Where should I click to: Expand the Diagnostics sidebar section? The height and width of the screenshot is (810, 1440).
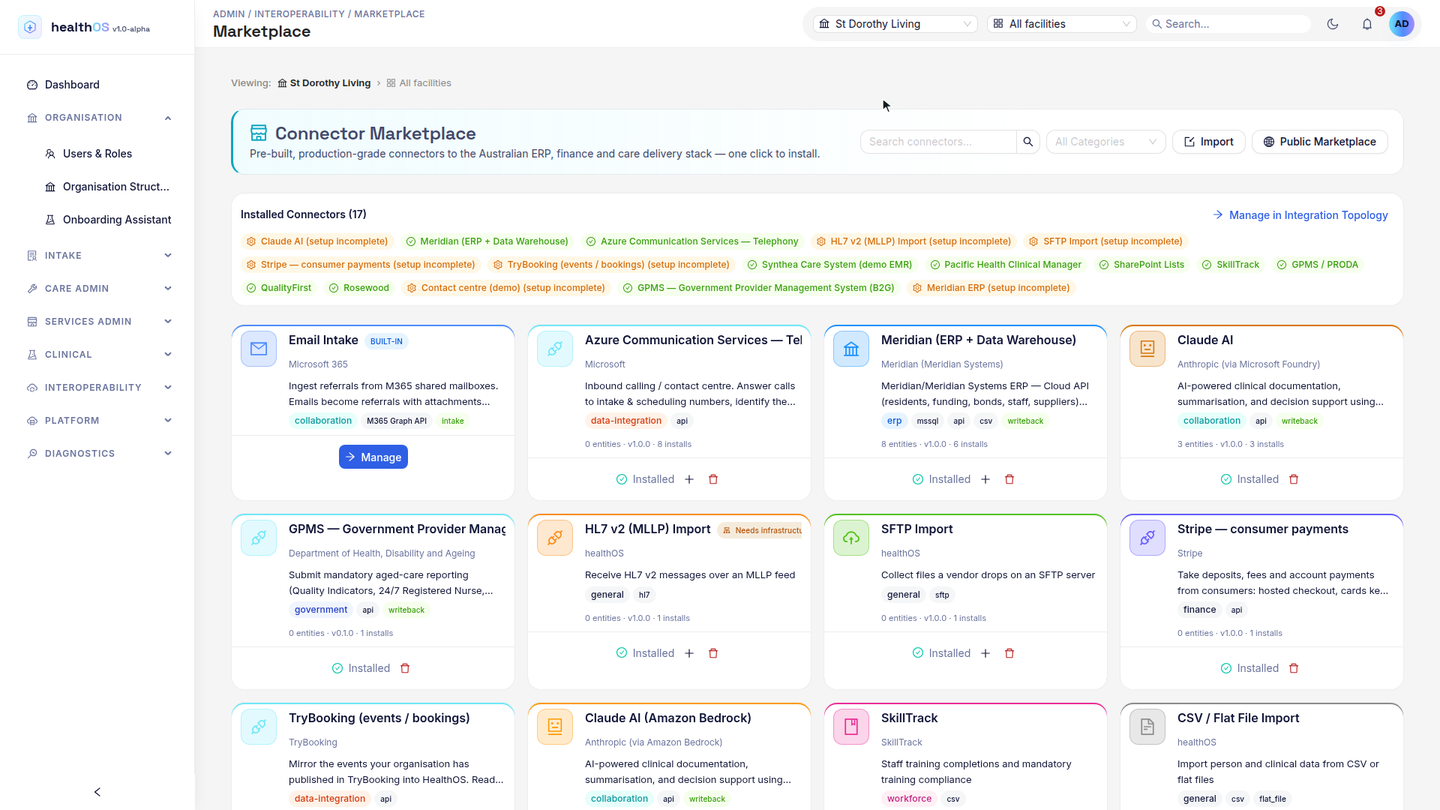click(97, 454)
